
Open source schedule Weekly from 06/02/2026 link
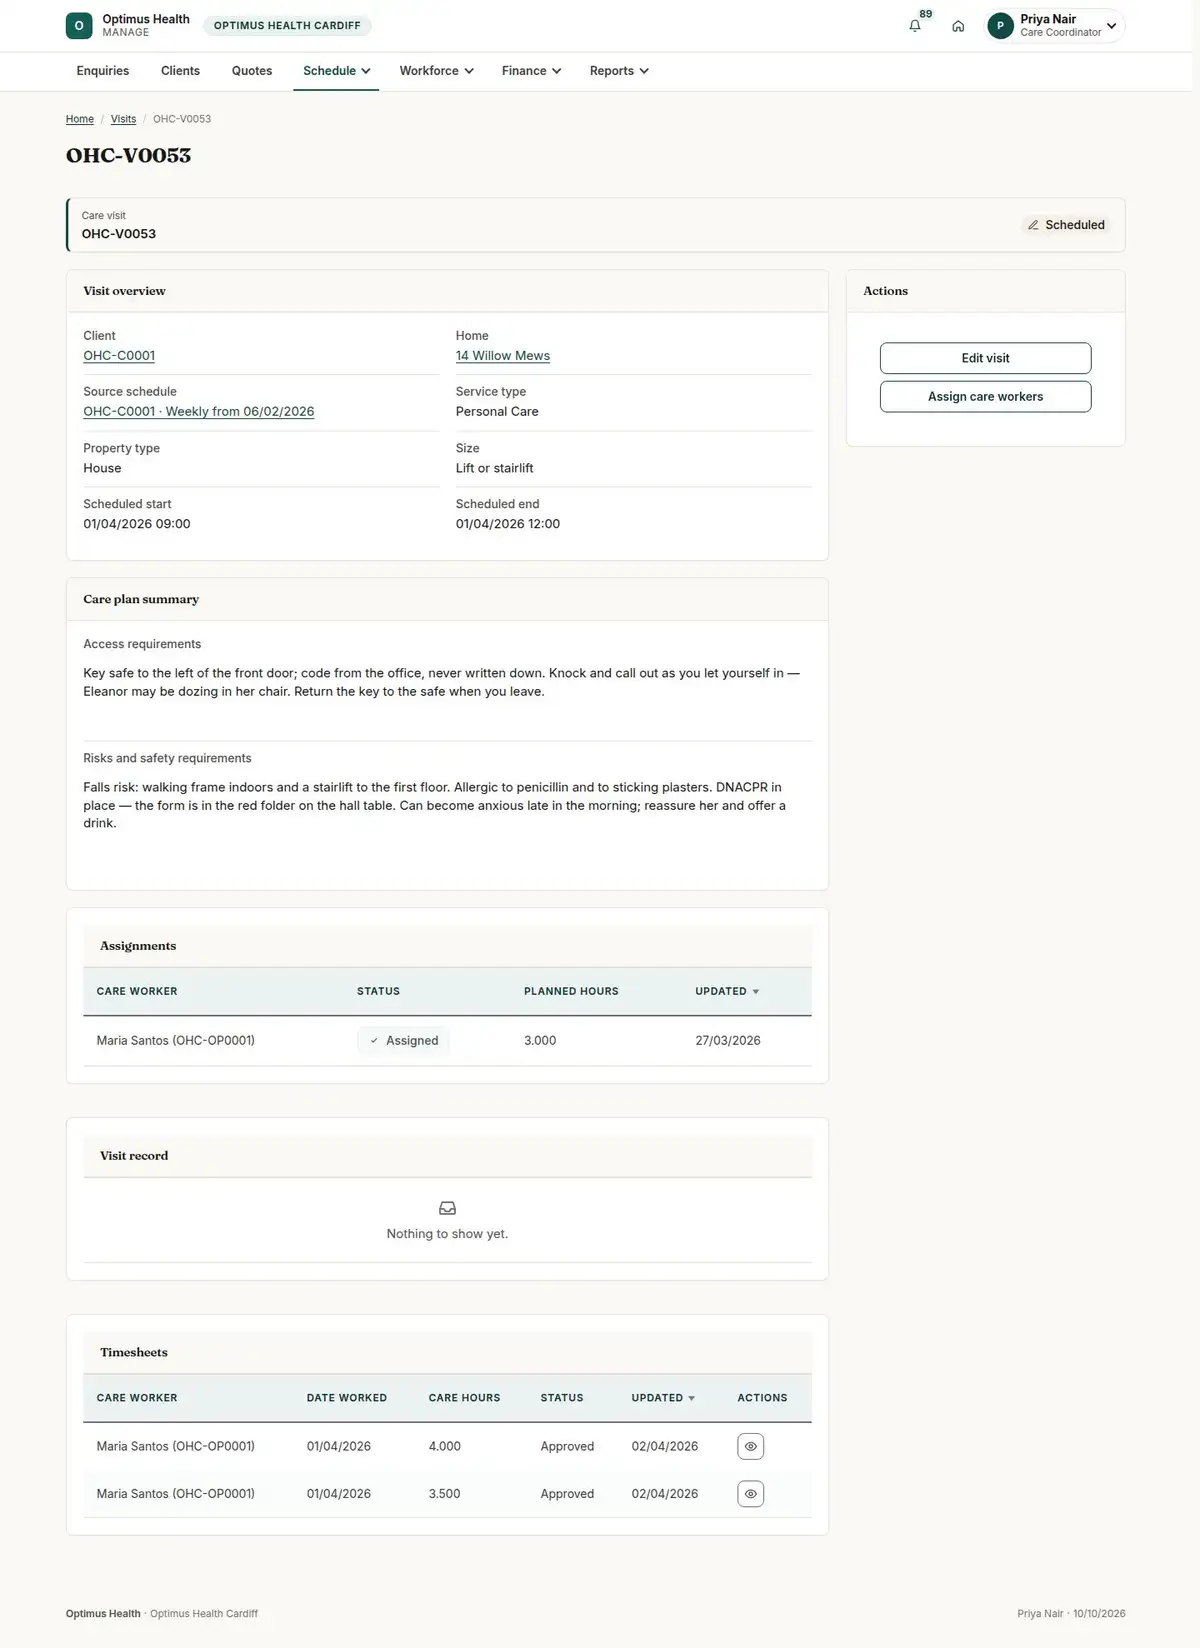point(199,412)
